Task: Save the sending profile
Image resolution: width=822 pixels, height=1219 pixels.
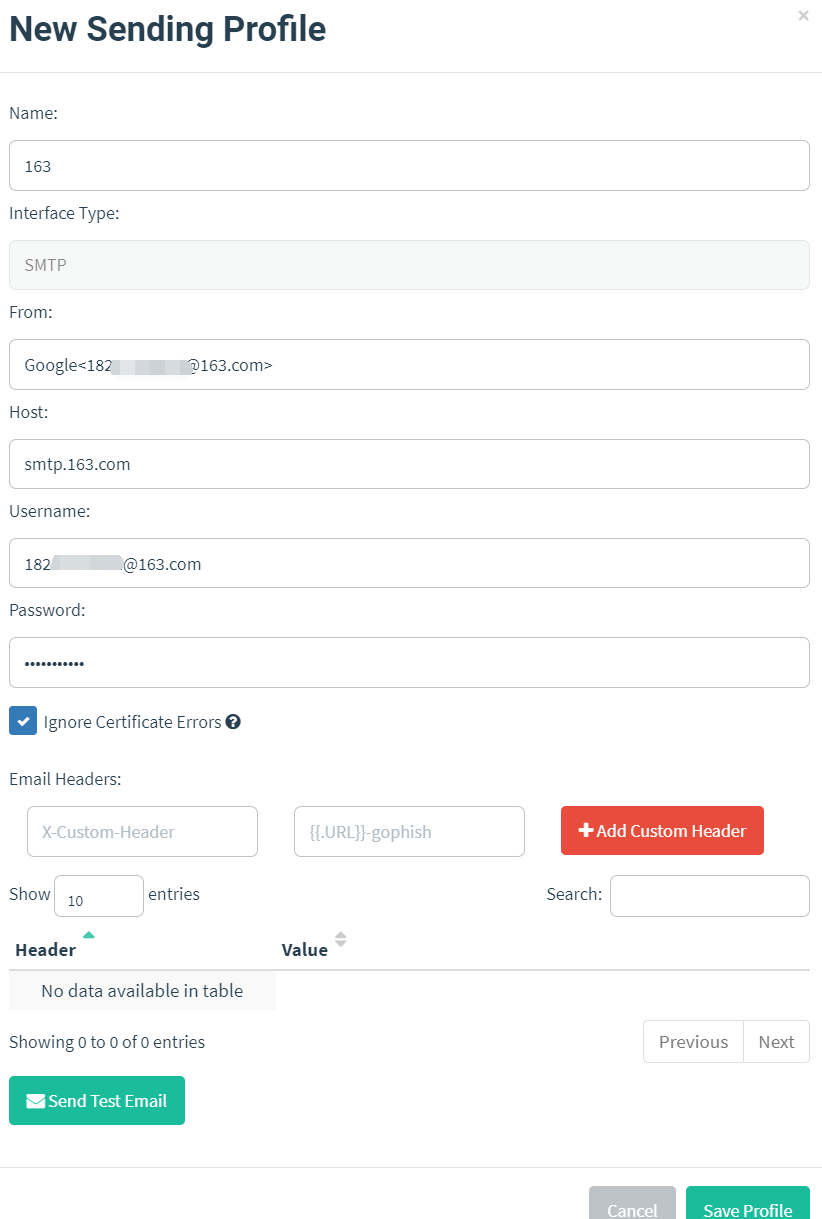Action: [747, 1208]
